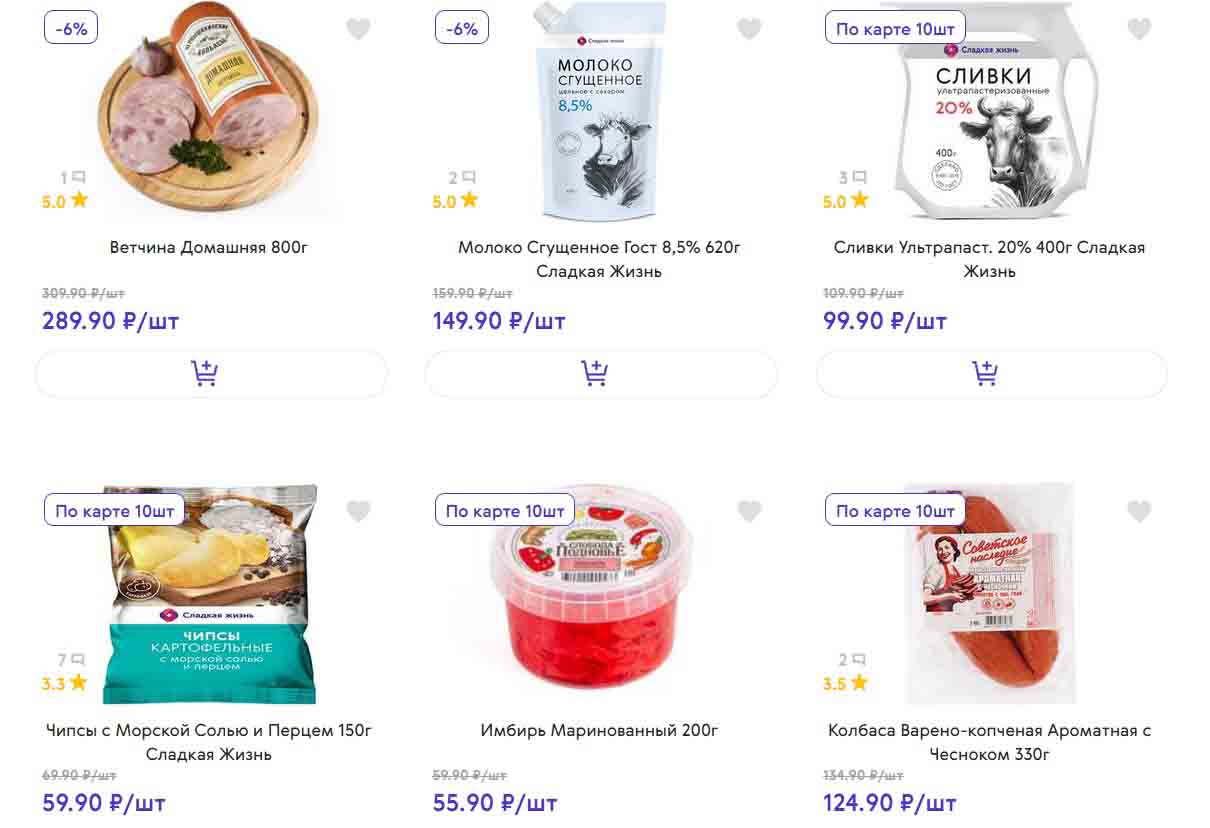Open Имбирь Маринованный 200г product title
1210x828 pixels.
click(599, 730)
